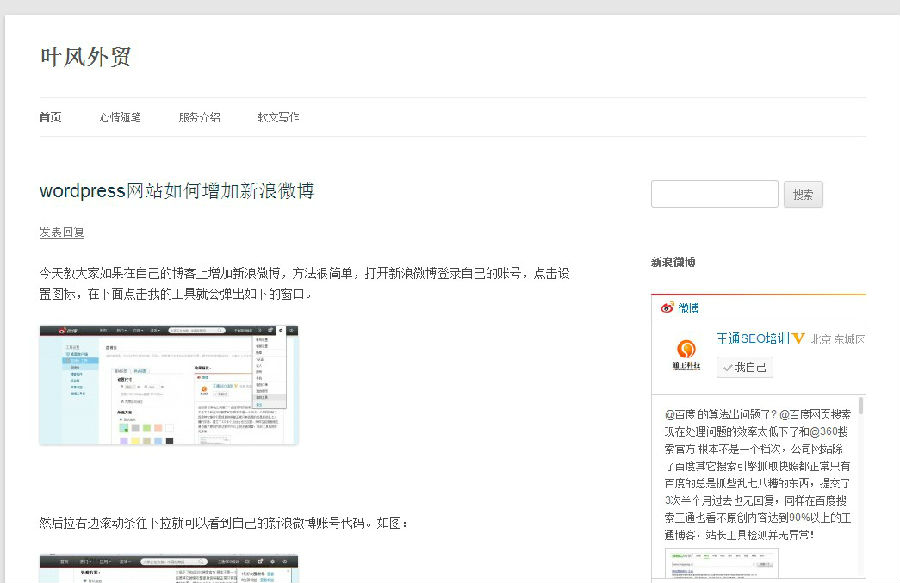This screenshot has width=900, height=583.
Task: Open the 首页 menu item
Action: point(50,117)
